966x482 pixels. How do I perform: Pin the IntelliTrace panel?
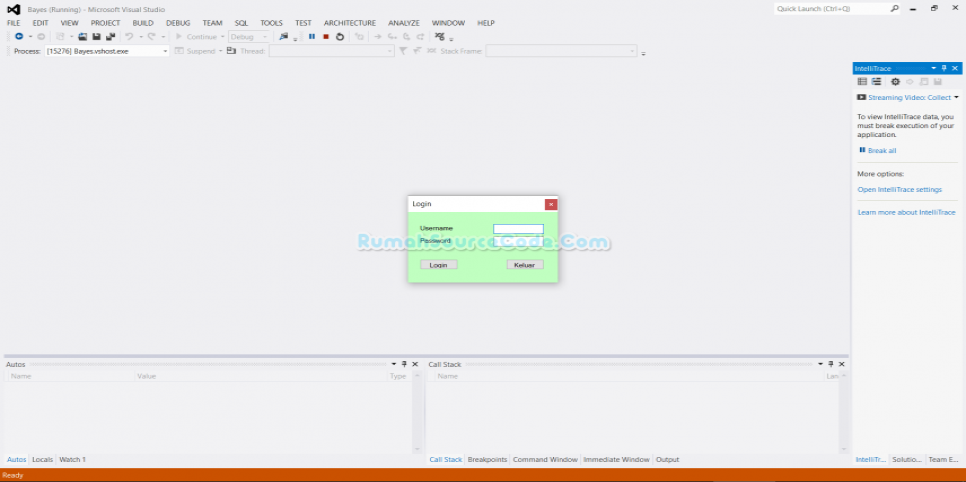[944, 68]
